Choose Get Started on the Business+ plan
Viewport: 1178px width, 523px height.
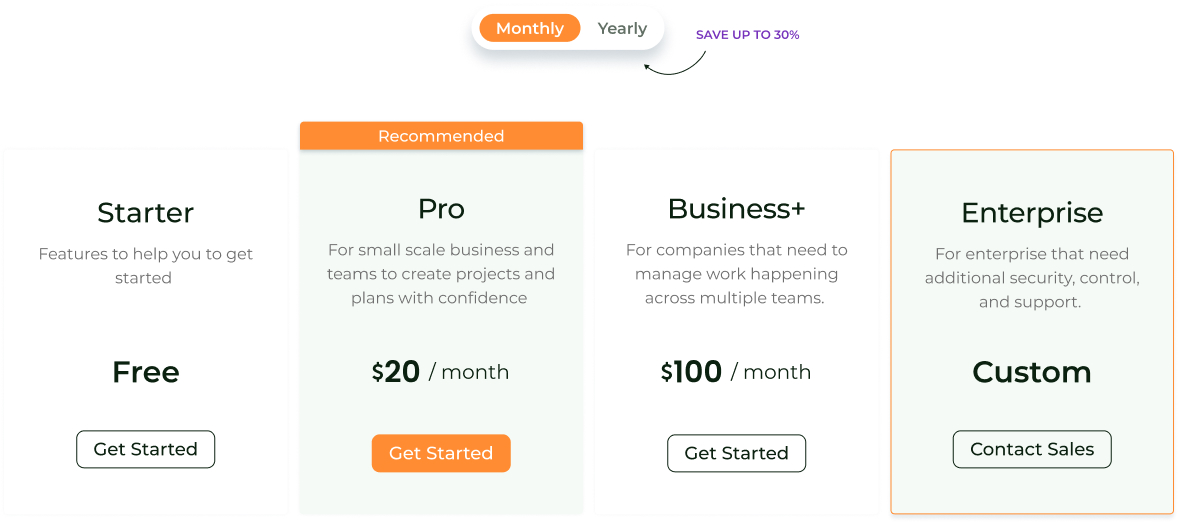pos(736,453)
